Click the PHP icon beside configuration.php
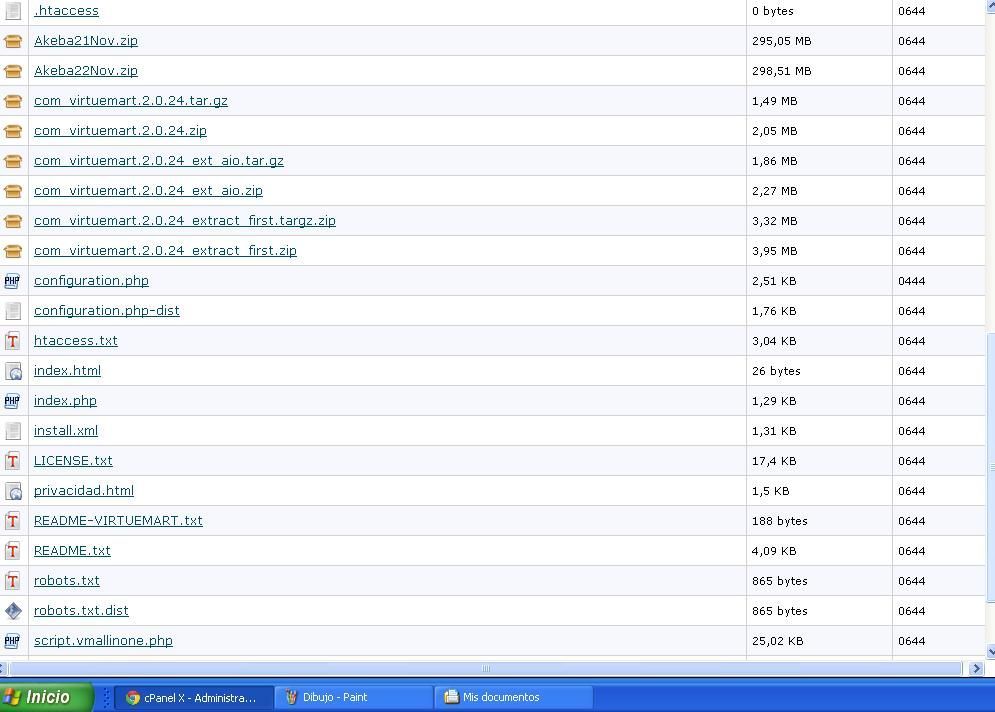This screenshot has height=712, width=995. (12, 281)
